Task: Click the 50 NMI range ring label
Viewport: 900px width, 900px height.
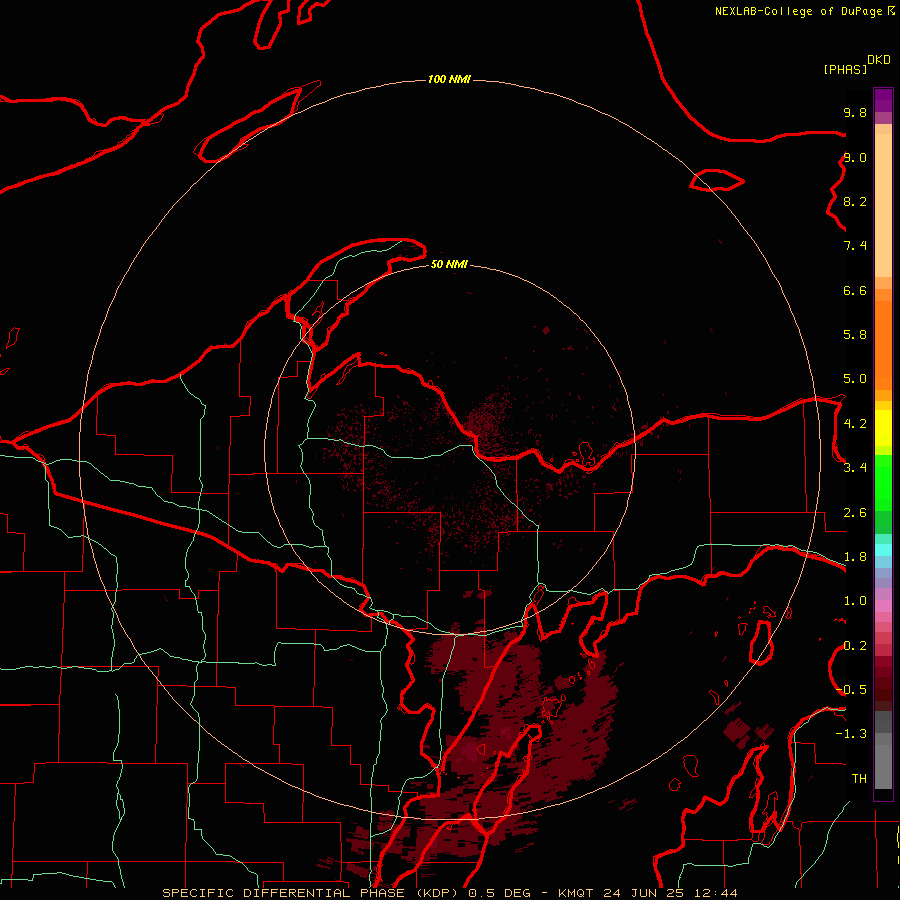Action: pos(449,264)
